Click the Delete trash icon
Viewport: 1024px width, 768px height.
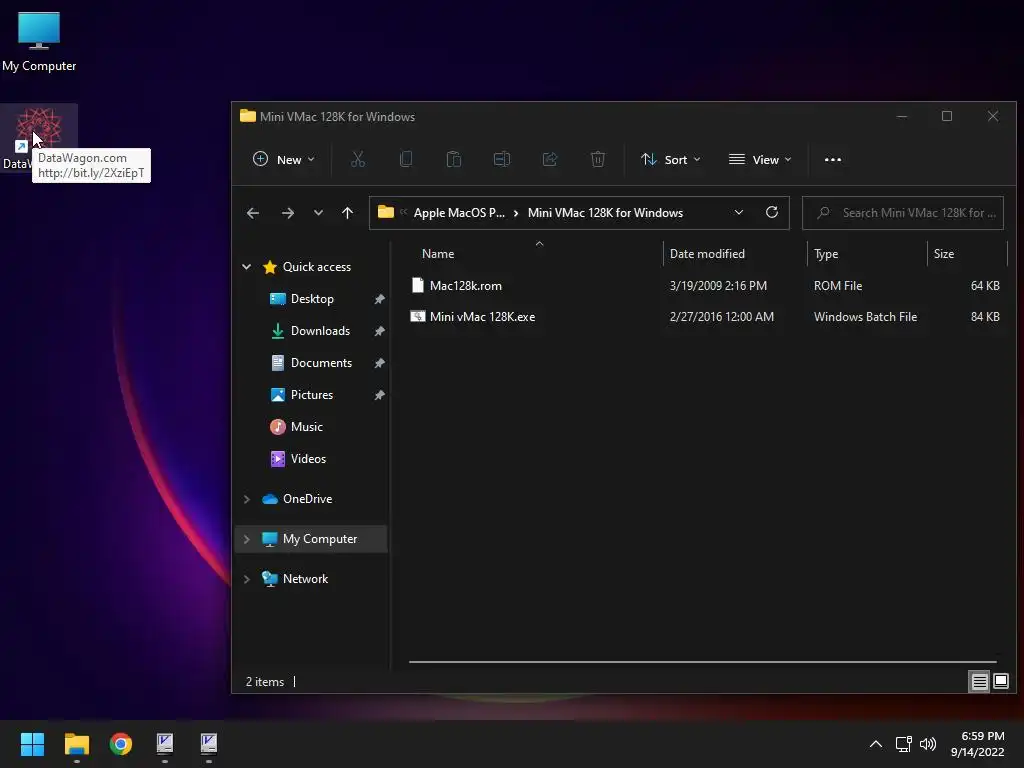coord(598,159)
